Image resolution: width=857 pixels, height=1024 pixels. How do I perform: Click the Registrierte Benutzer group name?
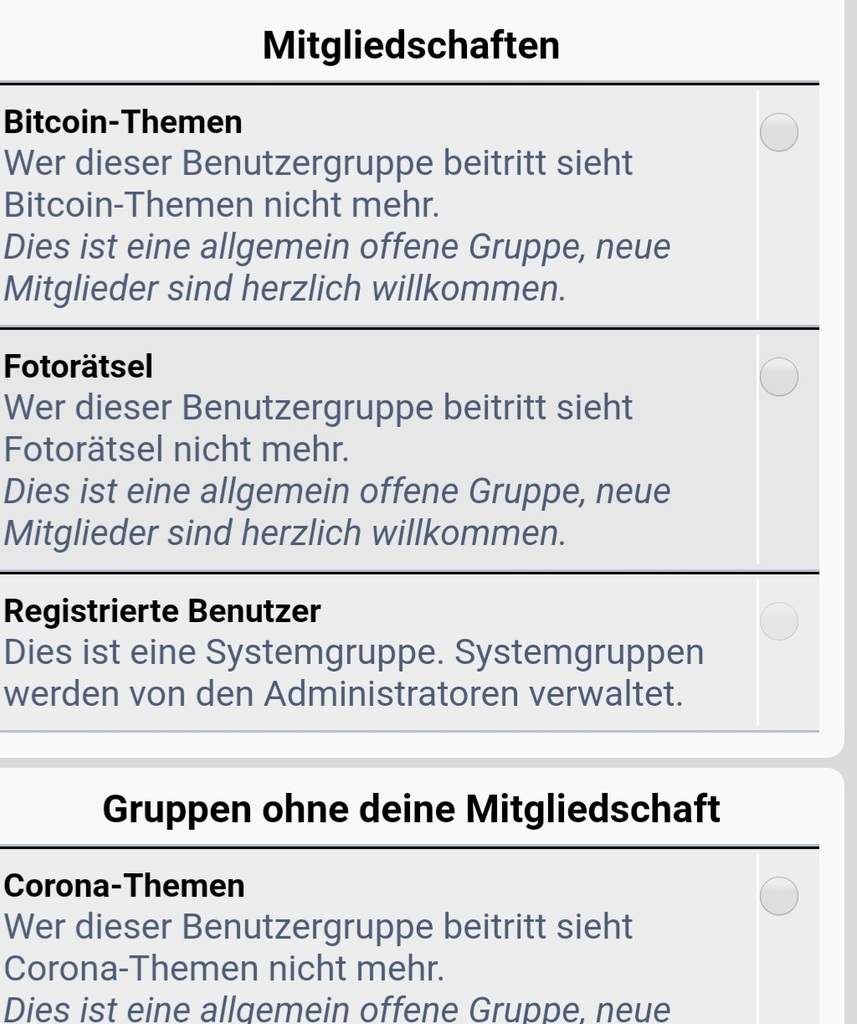click(x=162, y=611)
